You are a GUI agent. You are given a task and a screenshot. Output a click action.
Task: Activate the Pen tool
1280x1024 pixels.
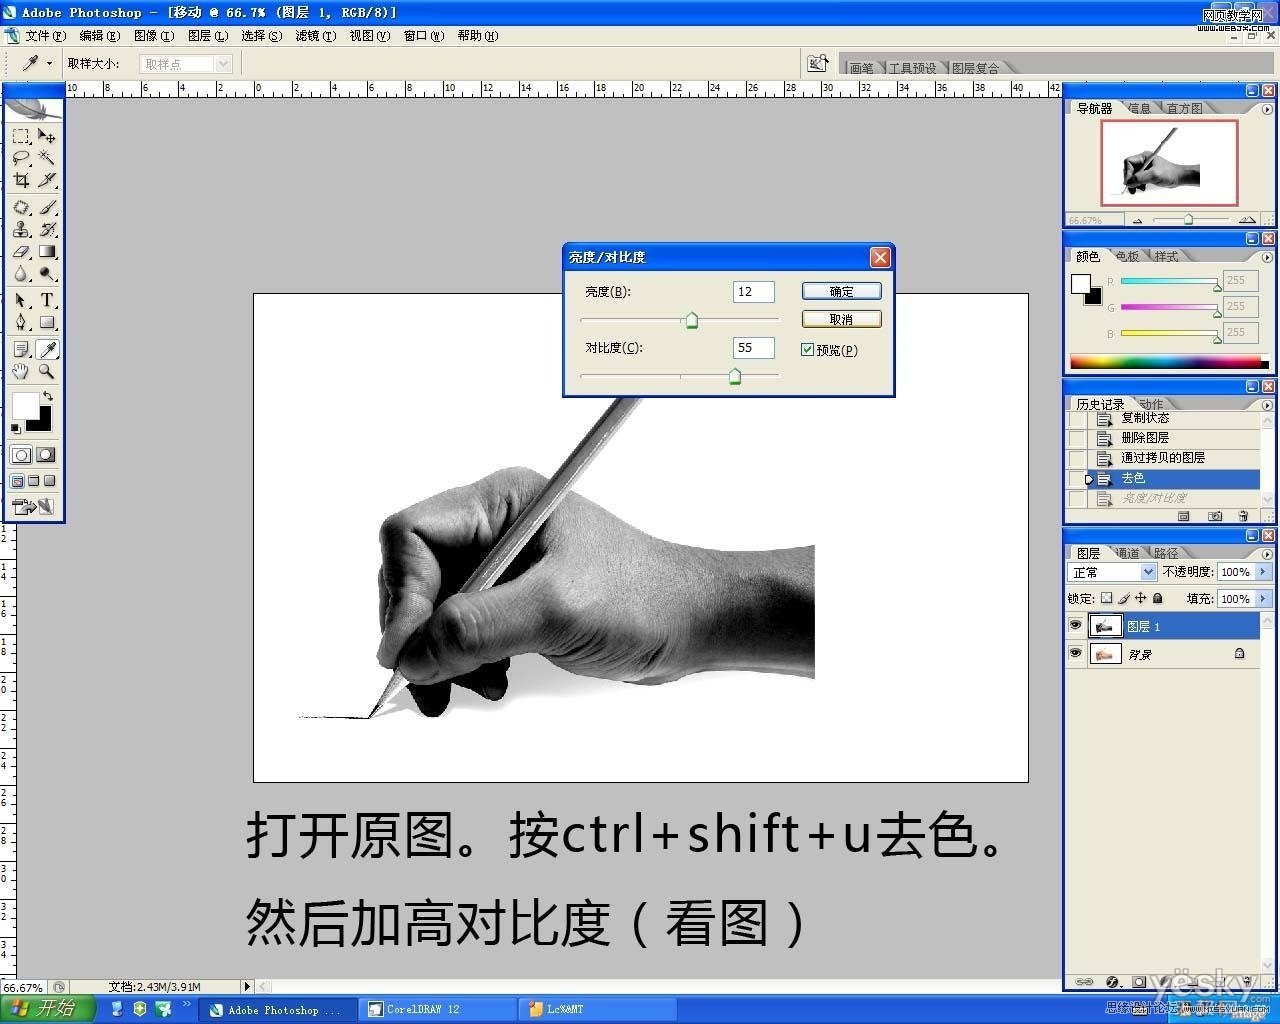pos(21,322)
